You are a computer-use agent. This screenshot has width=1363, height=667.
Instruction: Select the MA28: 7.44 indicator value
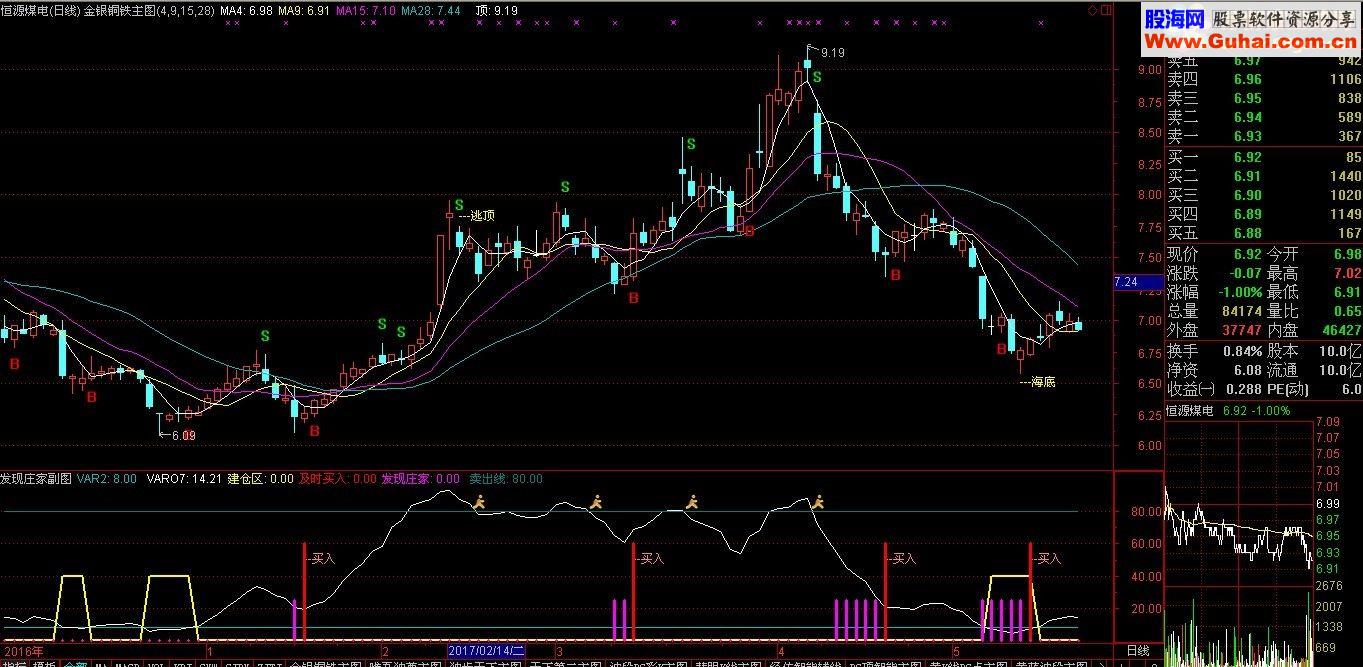pos(431,10)
